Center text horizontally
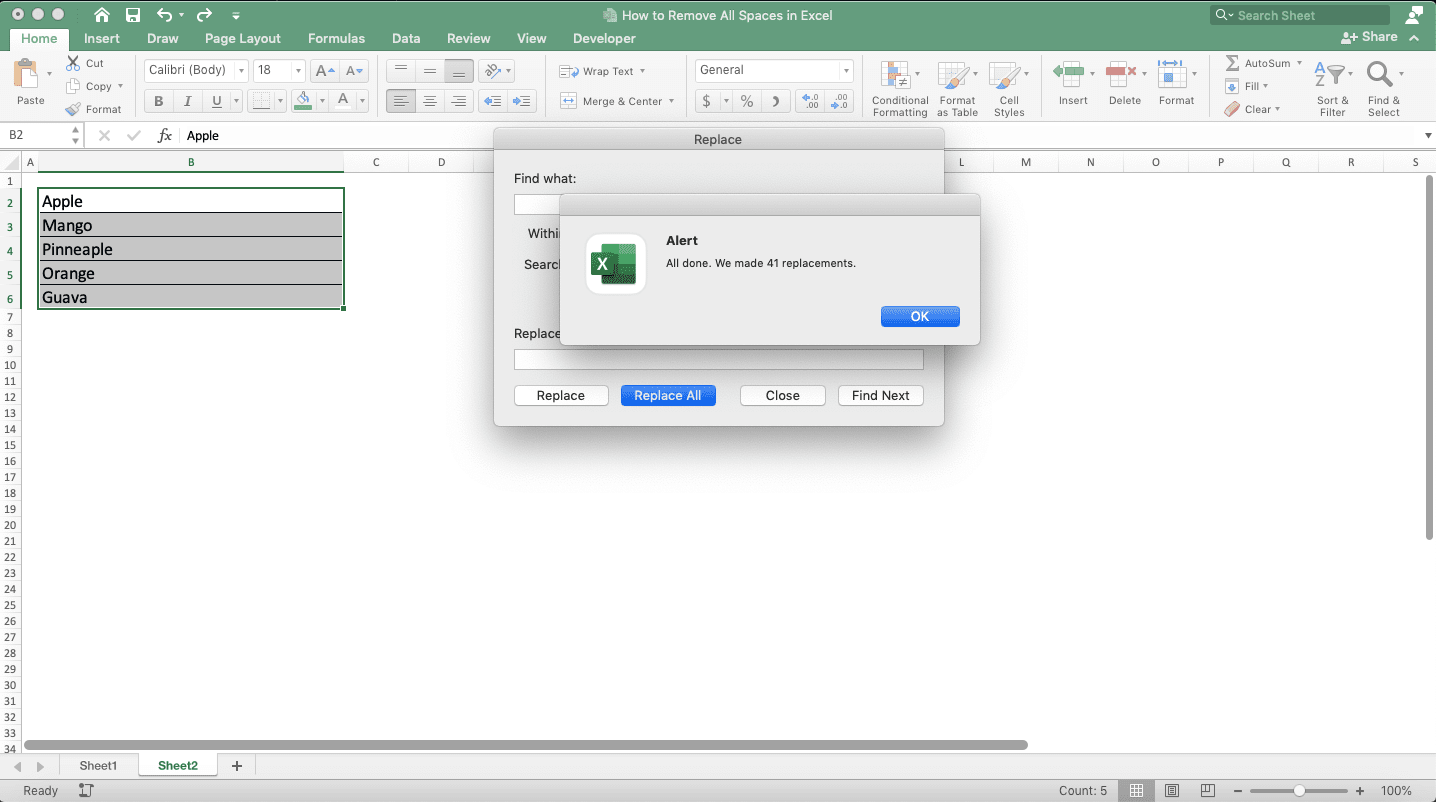The image size is (1436, 802). [x=430, y=101]
